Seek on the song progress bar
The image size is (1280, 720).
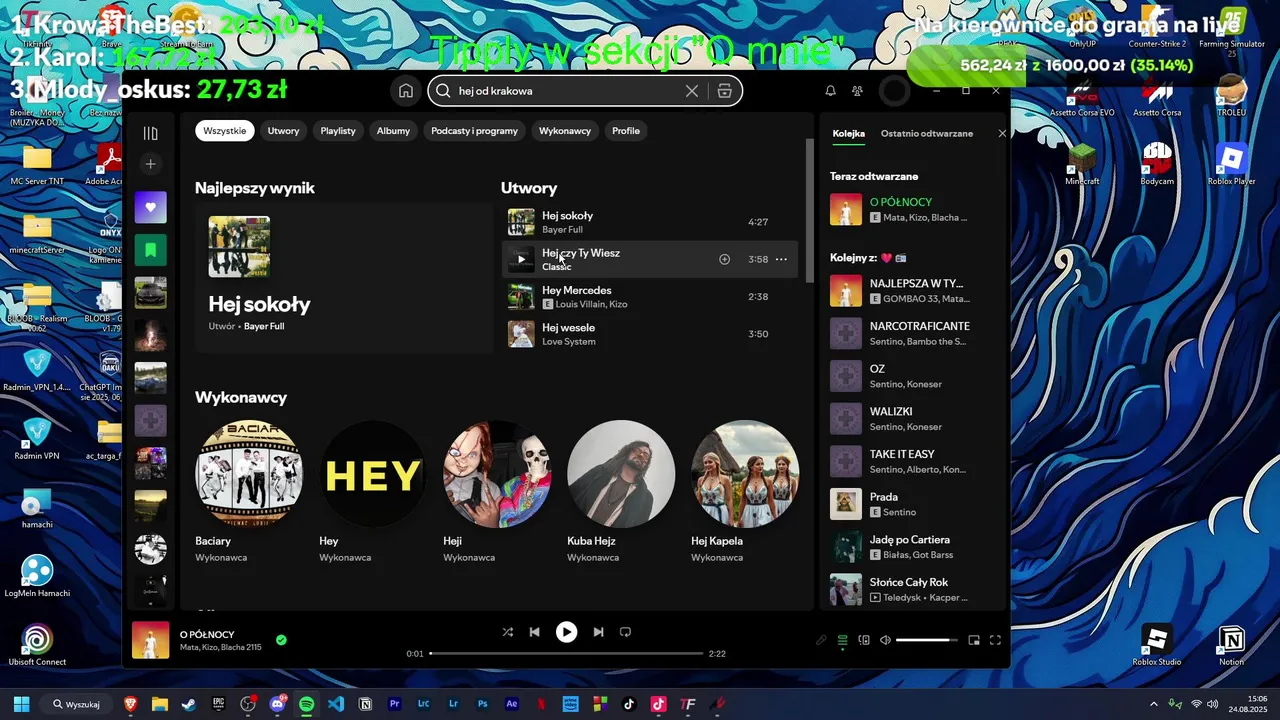(567, 653)
